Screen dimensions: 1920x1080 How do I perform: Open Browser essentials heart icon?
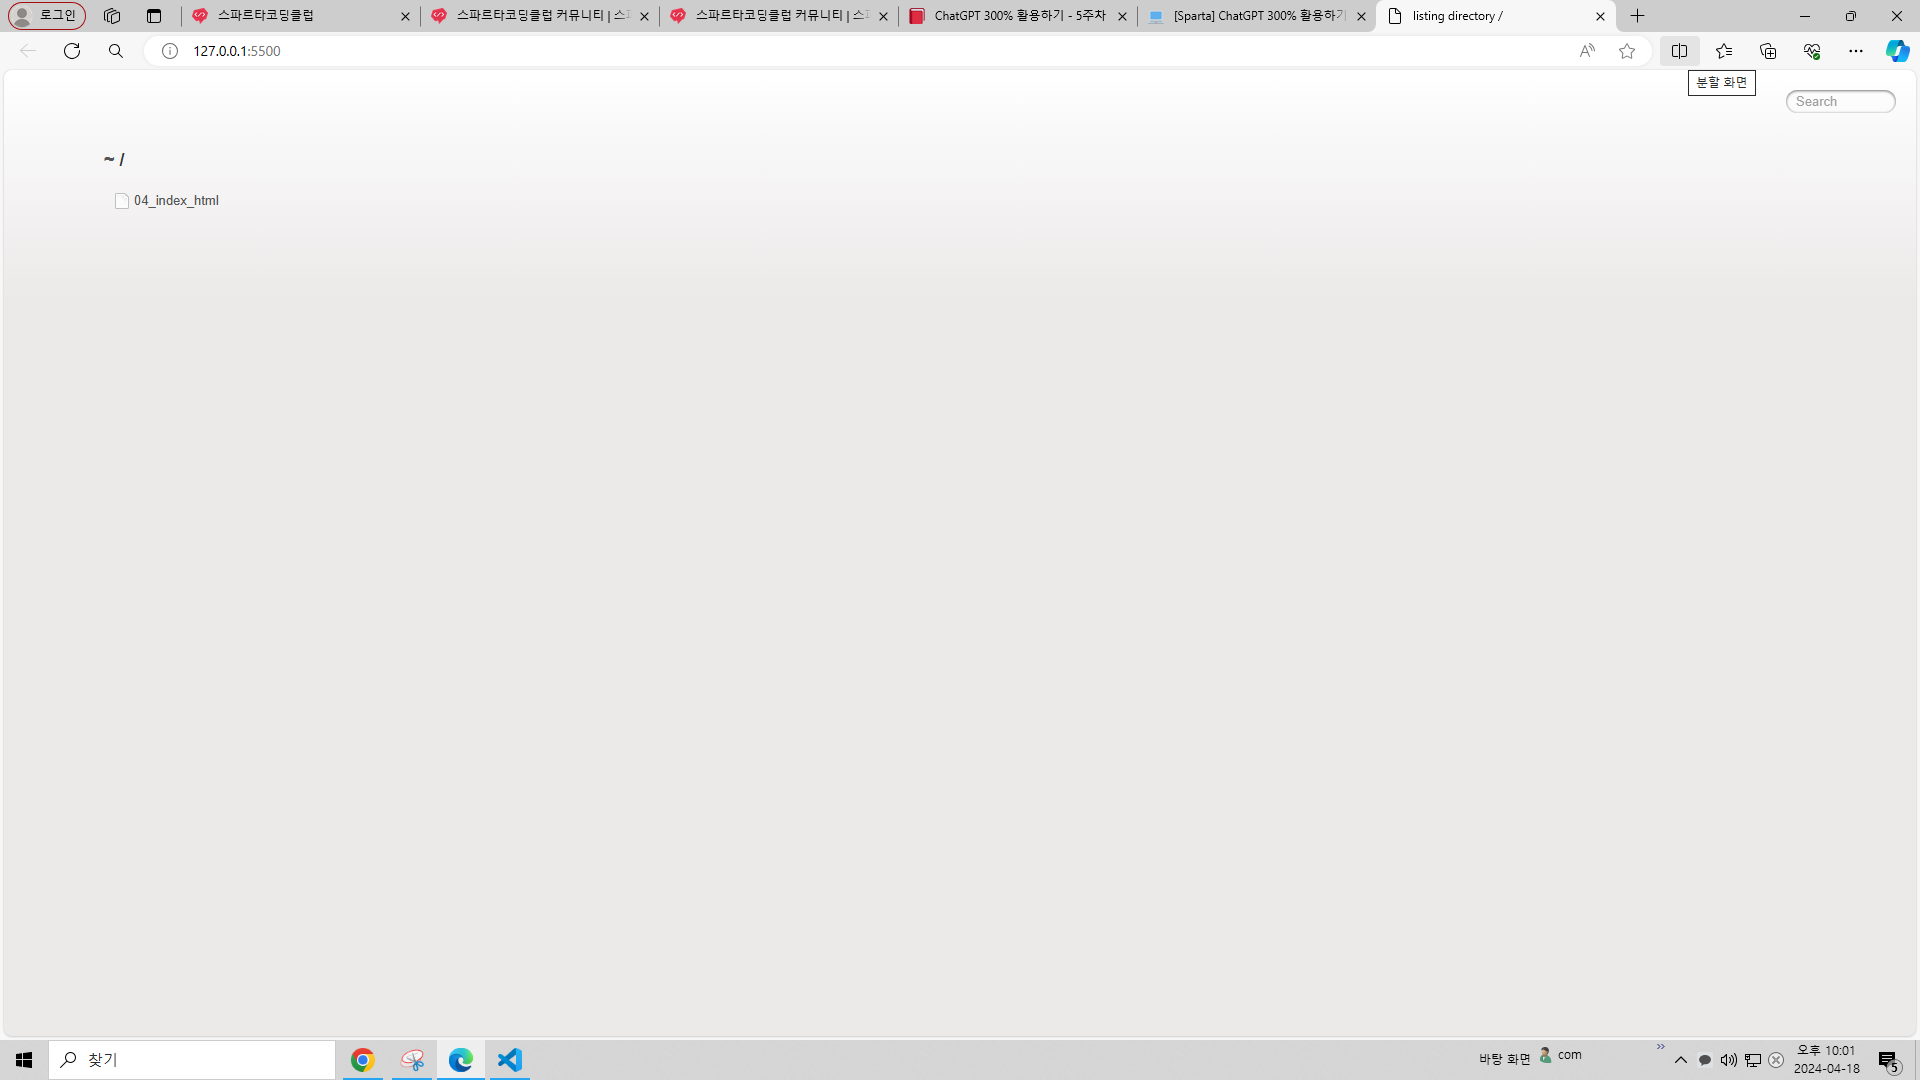(1812, 51)
